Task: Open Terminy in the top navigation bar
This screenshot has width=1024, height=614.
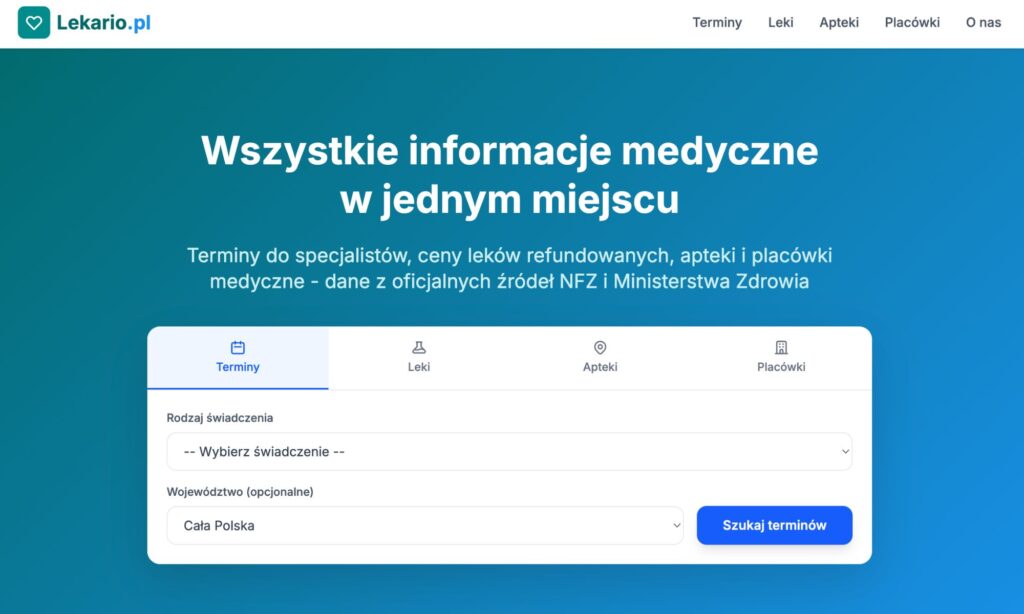Action: click(x=717, y=23)
